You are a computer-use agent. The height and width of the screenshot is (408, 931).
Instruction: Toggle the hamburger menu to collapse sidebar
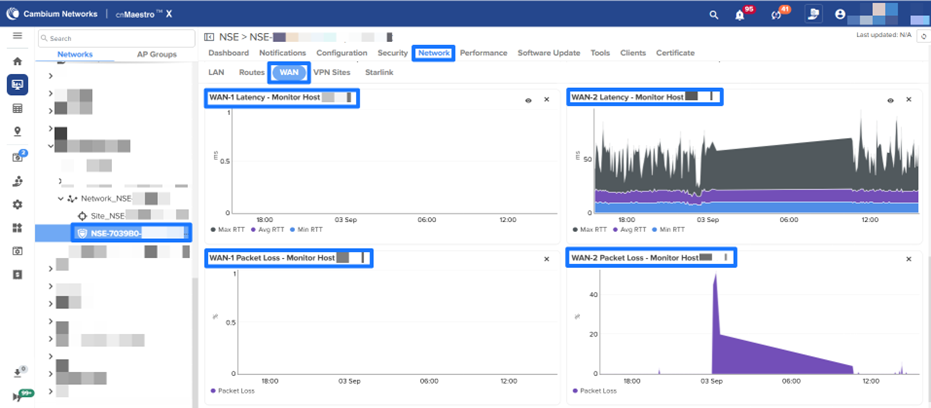17,36
